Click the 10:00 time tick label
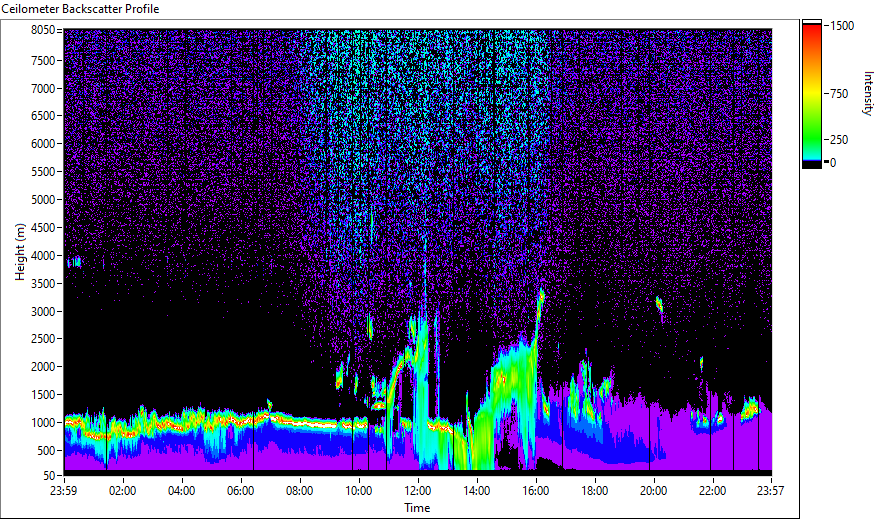Viewport: 878px width, 519px height. pos(358,491)
